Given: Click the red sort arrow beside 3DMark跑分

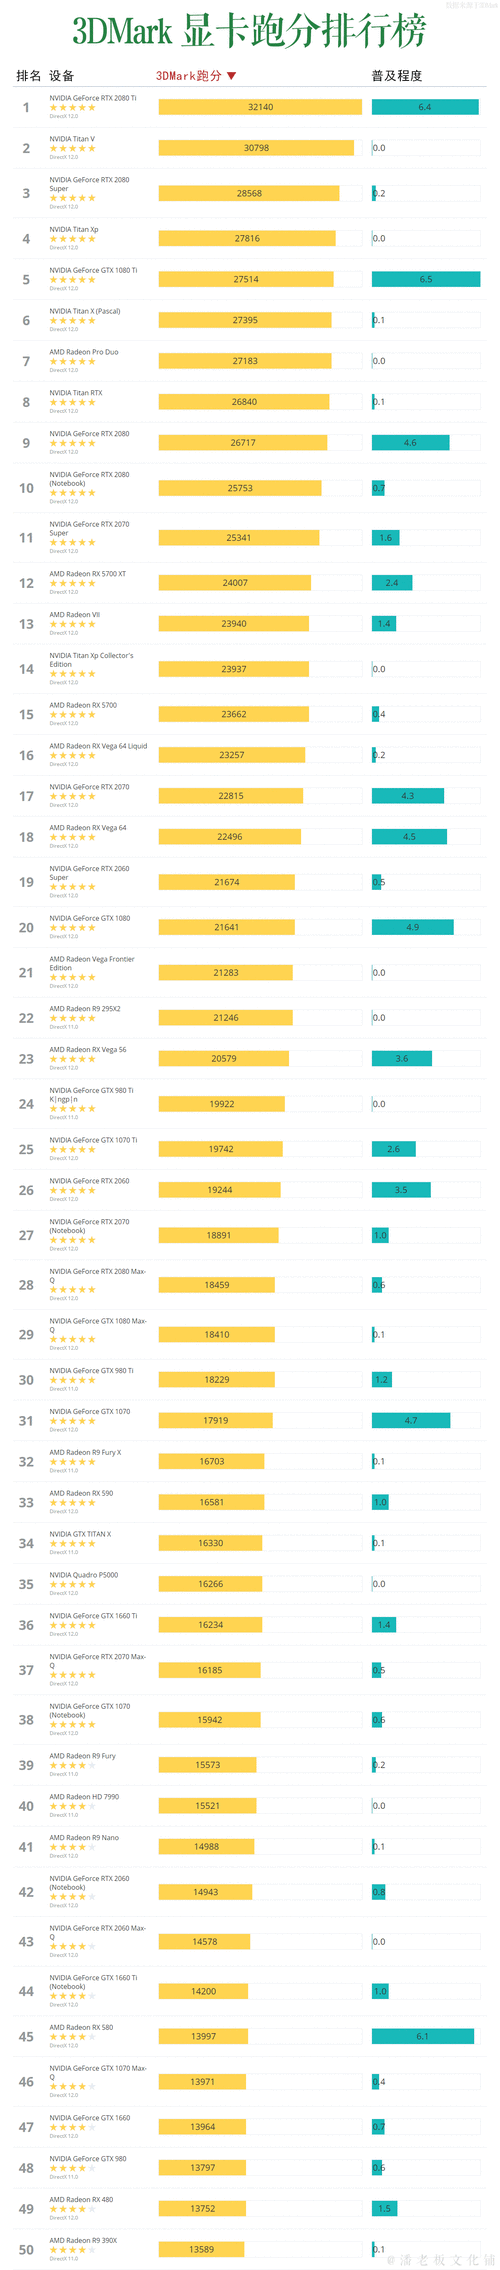Looking at the screenshot, I should pos(232,76).
